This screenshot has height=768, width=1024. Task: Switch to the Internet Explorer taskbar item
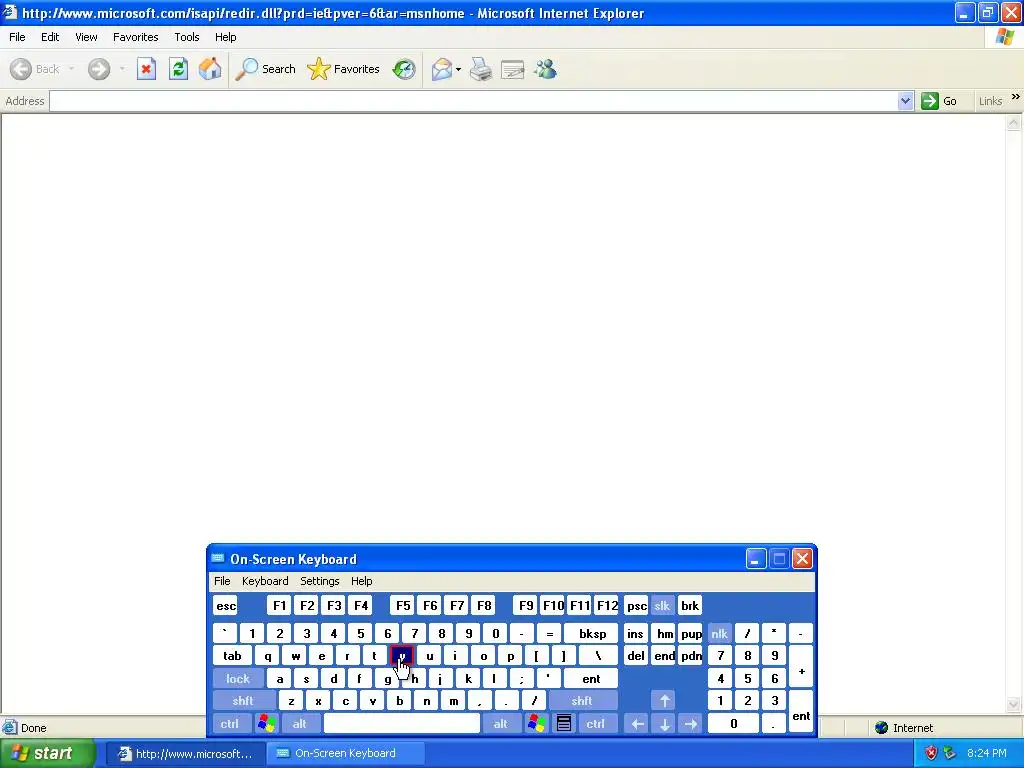tap(185, 754)
